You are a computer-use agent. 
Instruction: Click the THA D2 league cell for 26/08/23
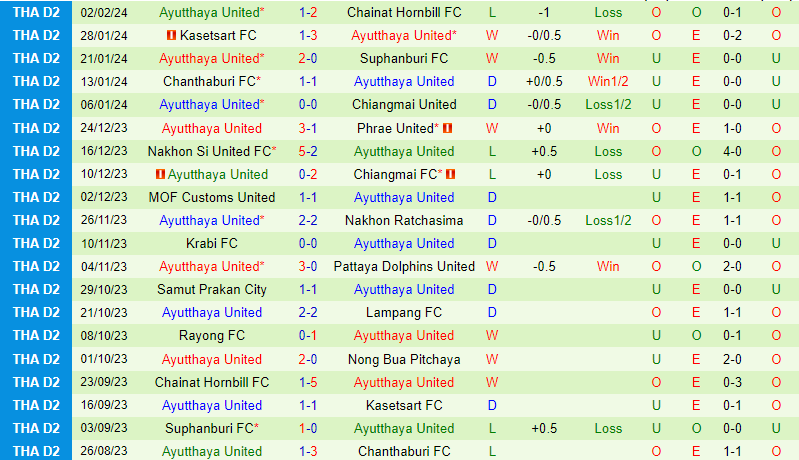coord(36,451)
